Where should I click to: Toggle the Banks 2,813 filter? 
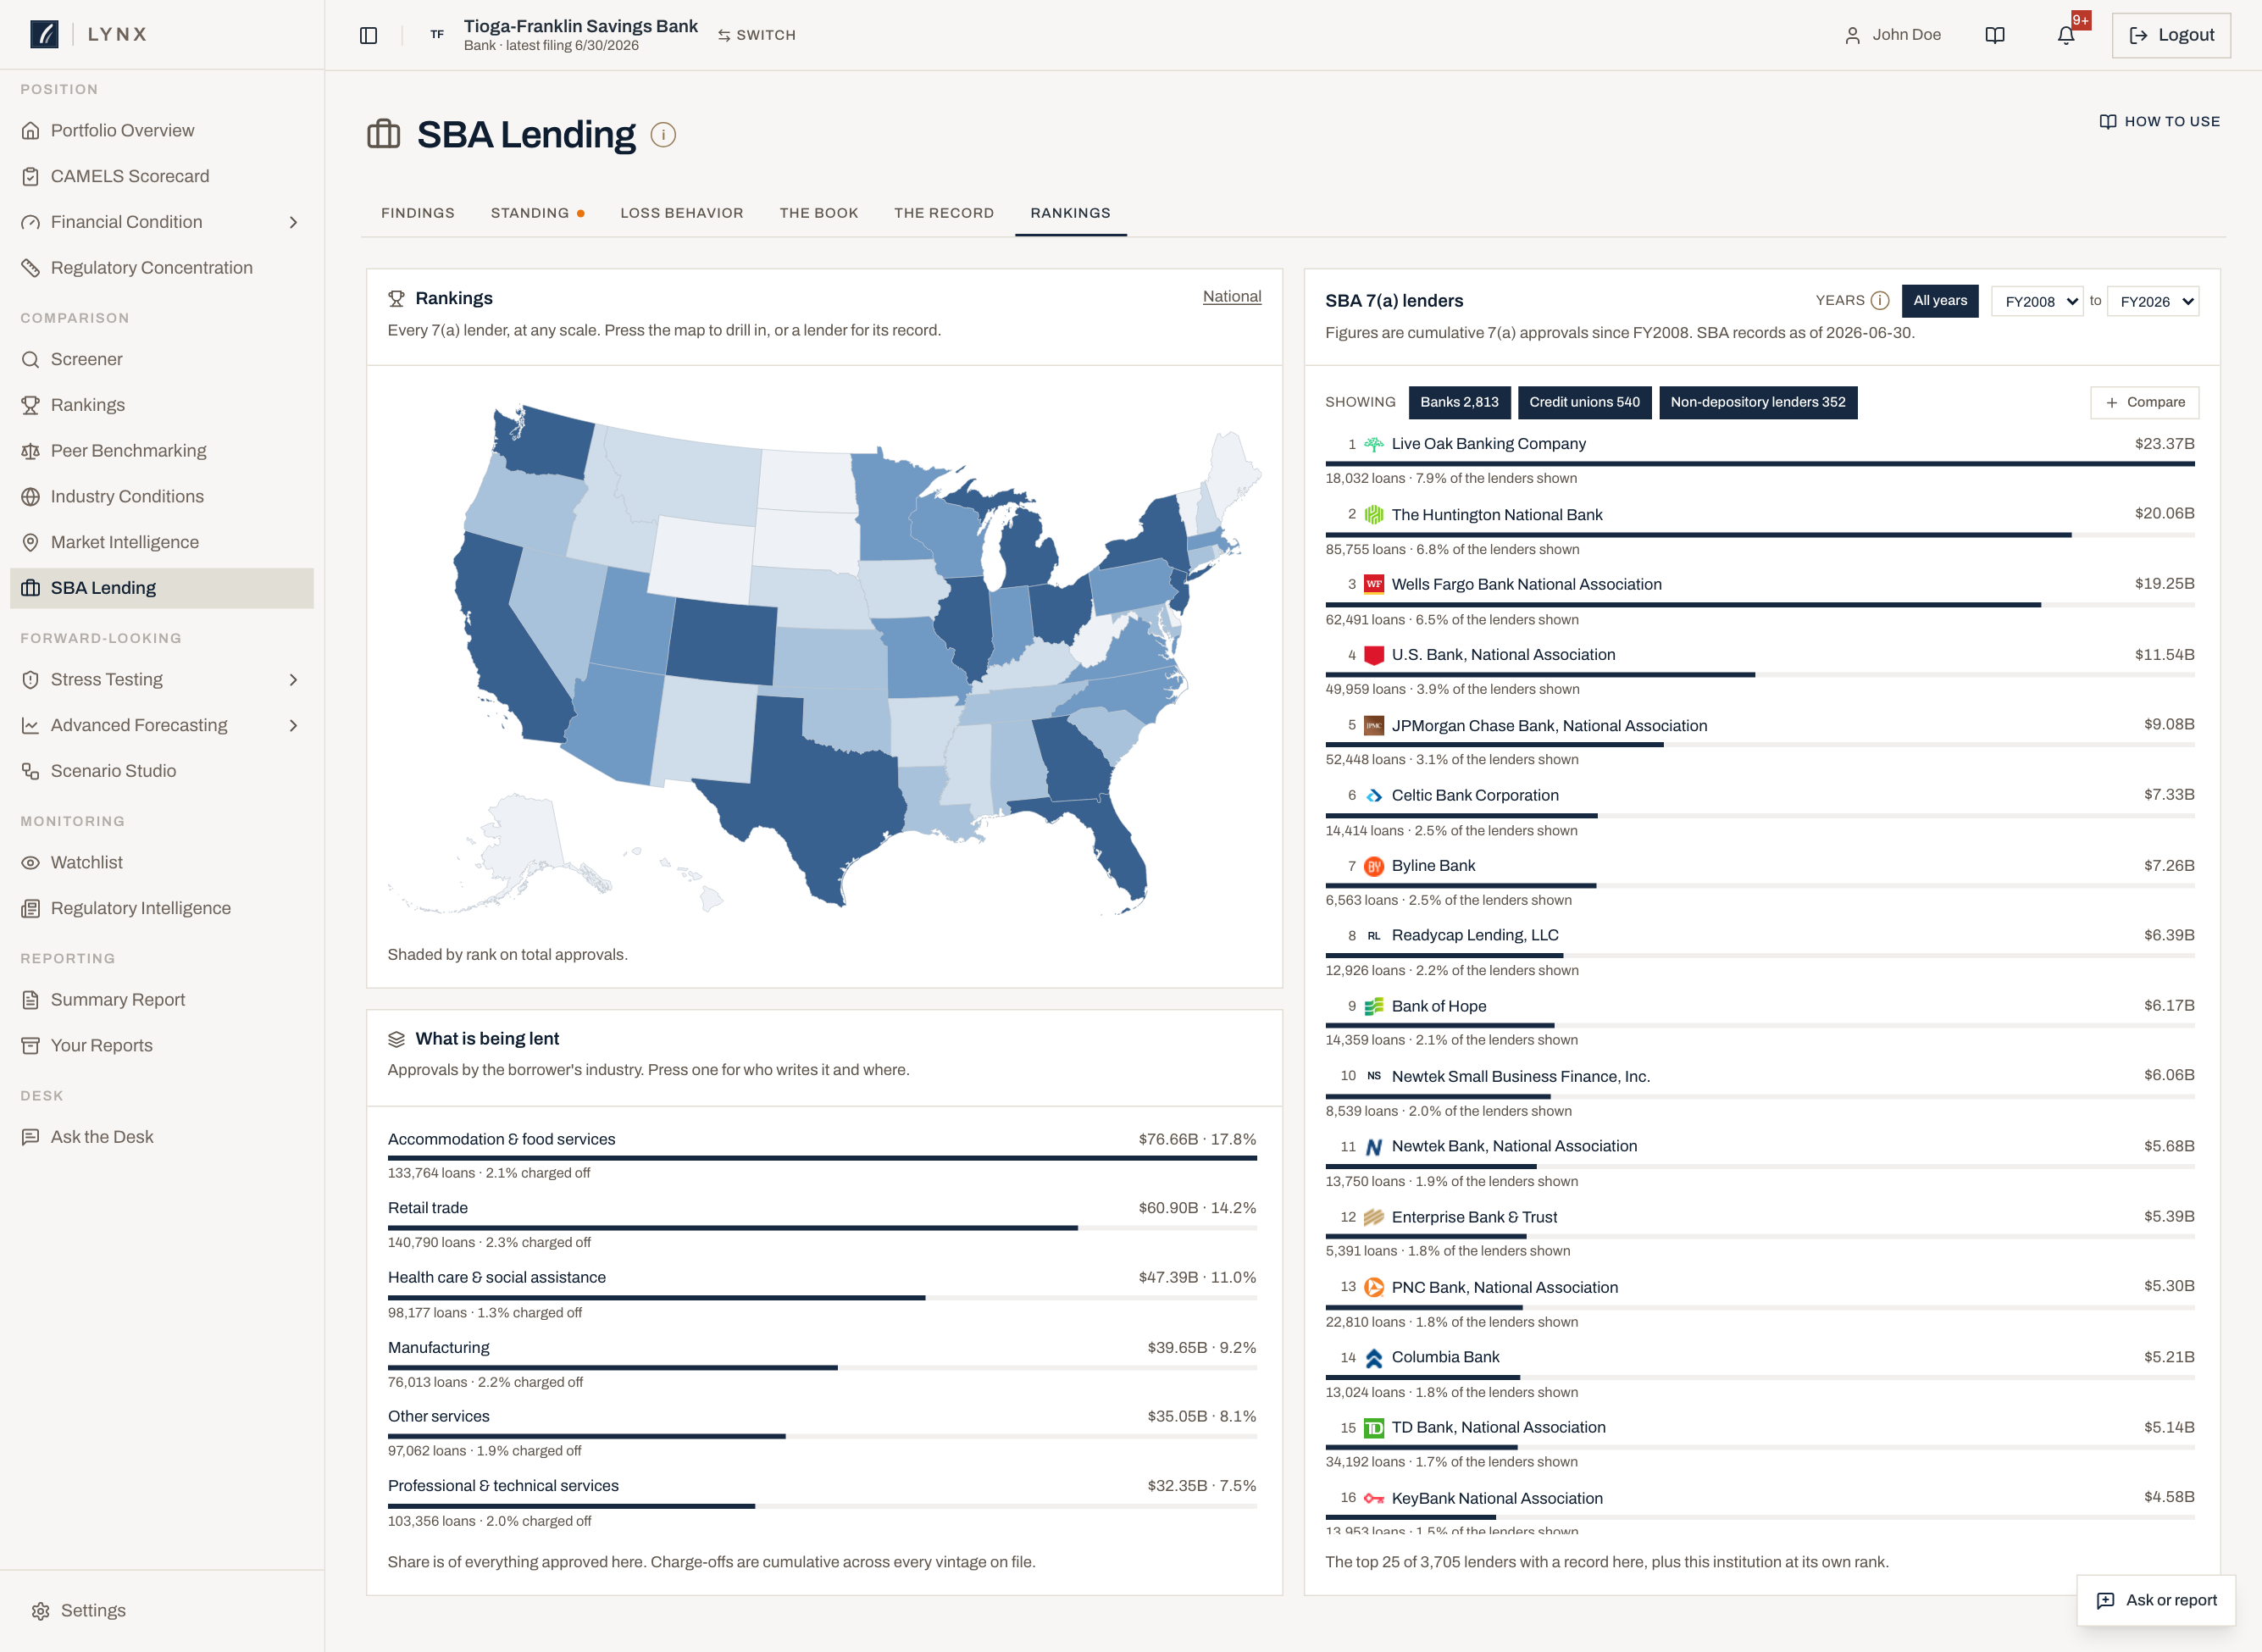click(1459, 402)
